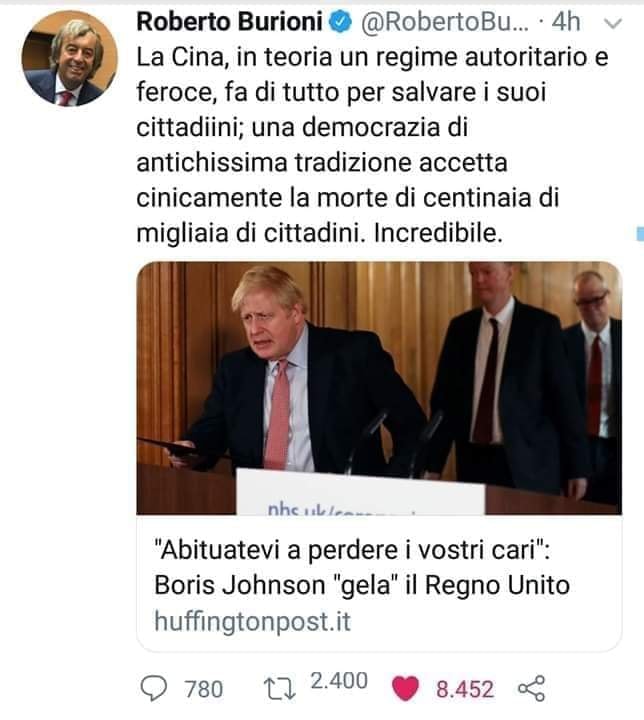
Task: Click the @RobertoBu... handle
Action: pos(445,22)
